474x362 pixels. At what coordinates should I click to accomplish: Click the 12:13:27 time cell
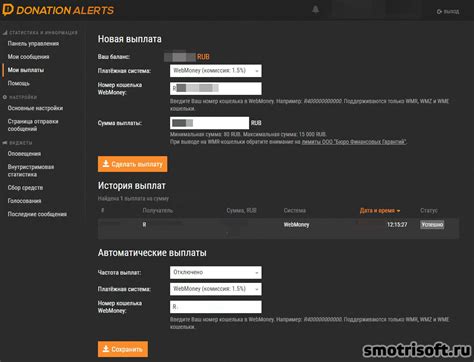click(x=397, y=225)
